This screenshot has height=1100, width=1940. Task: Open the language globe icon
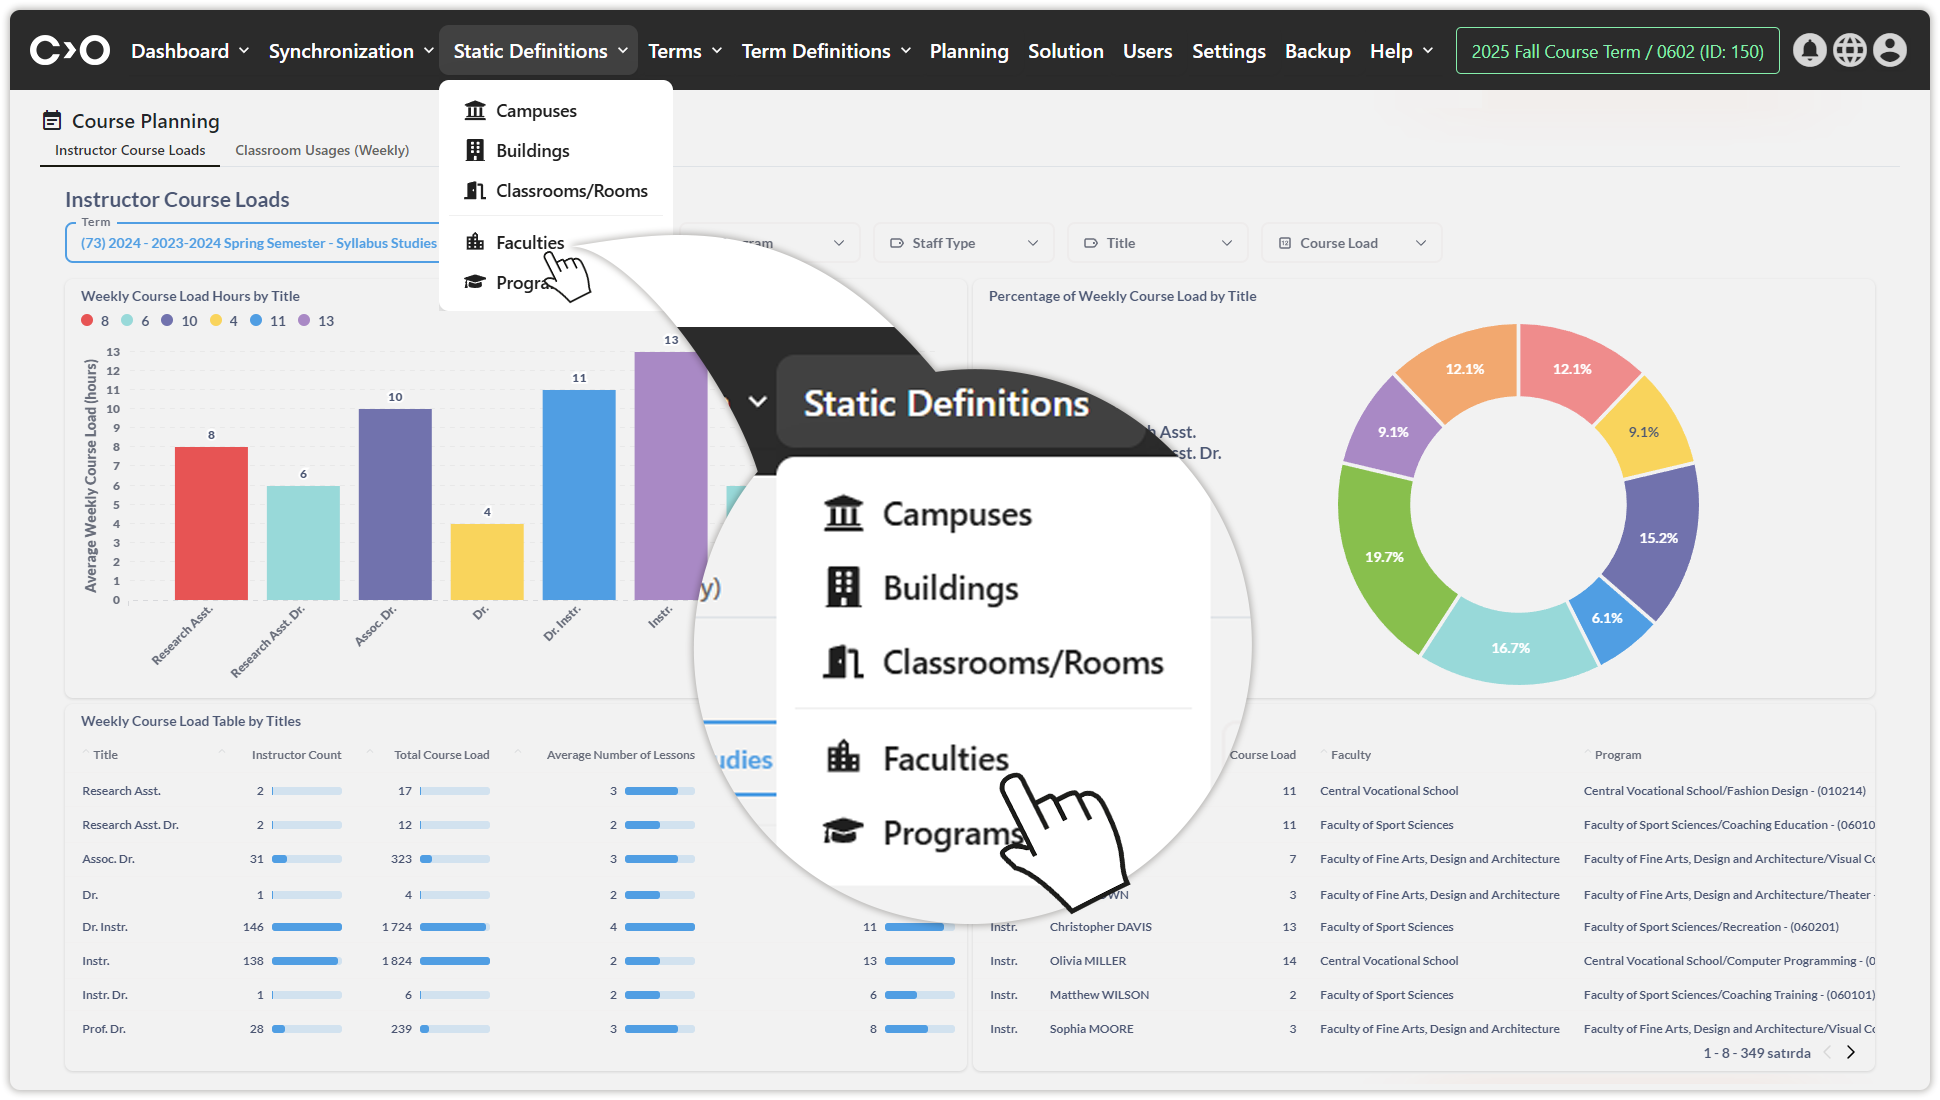(1849, 51)
